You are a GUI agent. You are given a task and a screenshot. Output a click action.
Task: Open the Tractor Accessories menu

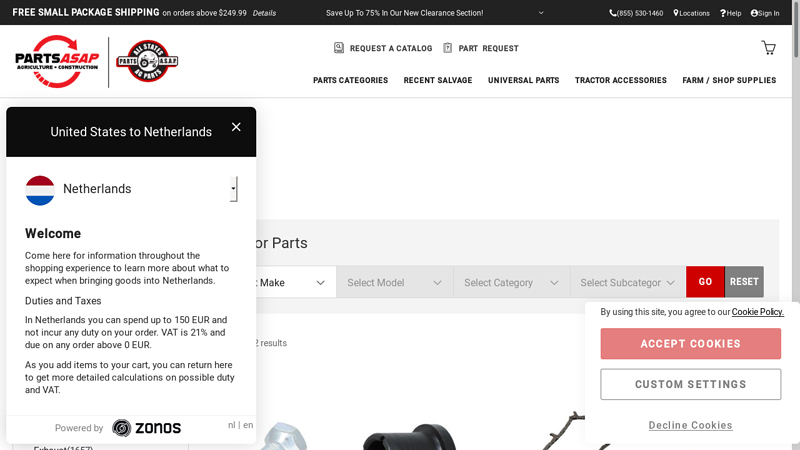click(x=620, y=80)
